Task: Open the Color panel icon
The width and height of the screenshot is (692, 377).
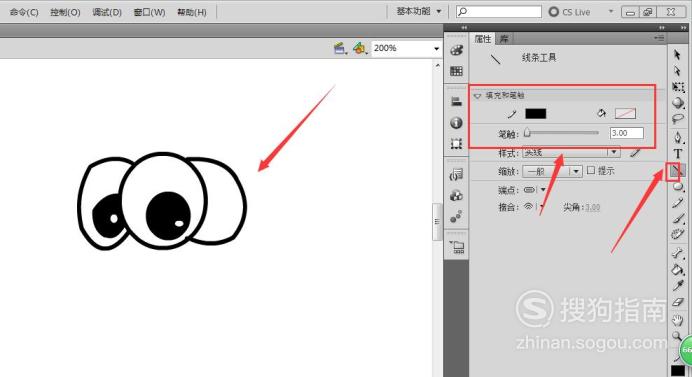Action: click(x=456, y=50)
